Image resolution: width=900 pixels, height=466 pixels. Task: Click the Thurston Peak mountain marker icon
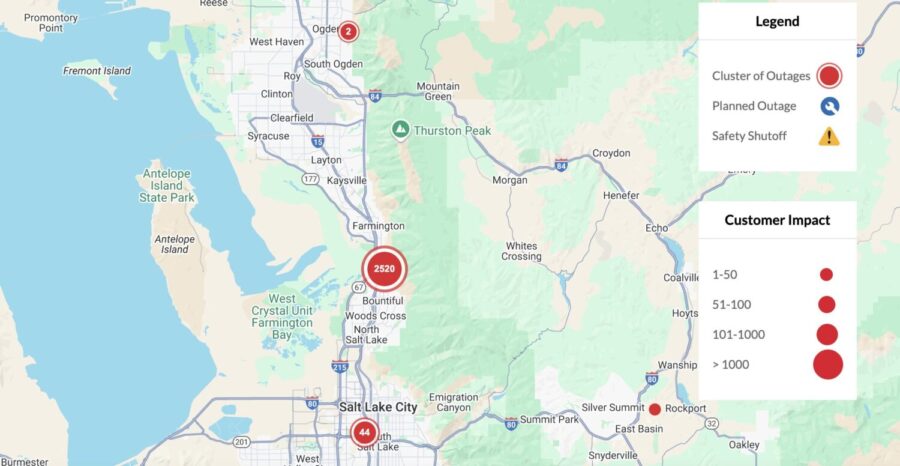pyautogui.click(x=400, y=130)
